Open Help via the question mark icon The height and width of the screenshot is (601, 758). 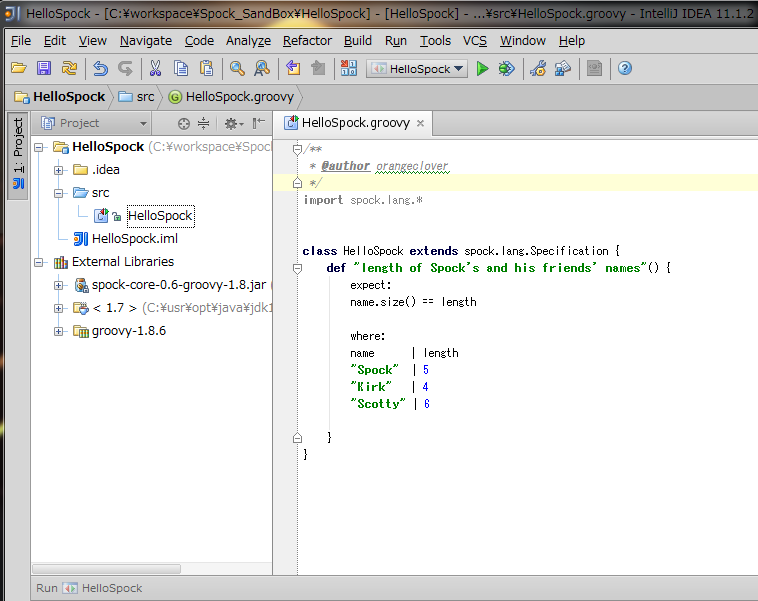click(625, 69)
